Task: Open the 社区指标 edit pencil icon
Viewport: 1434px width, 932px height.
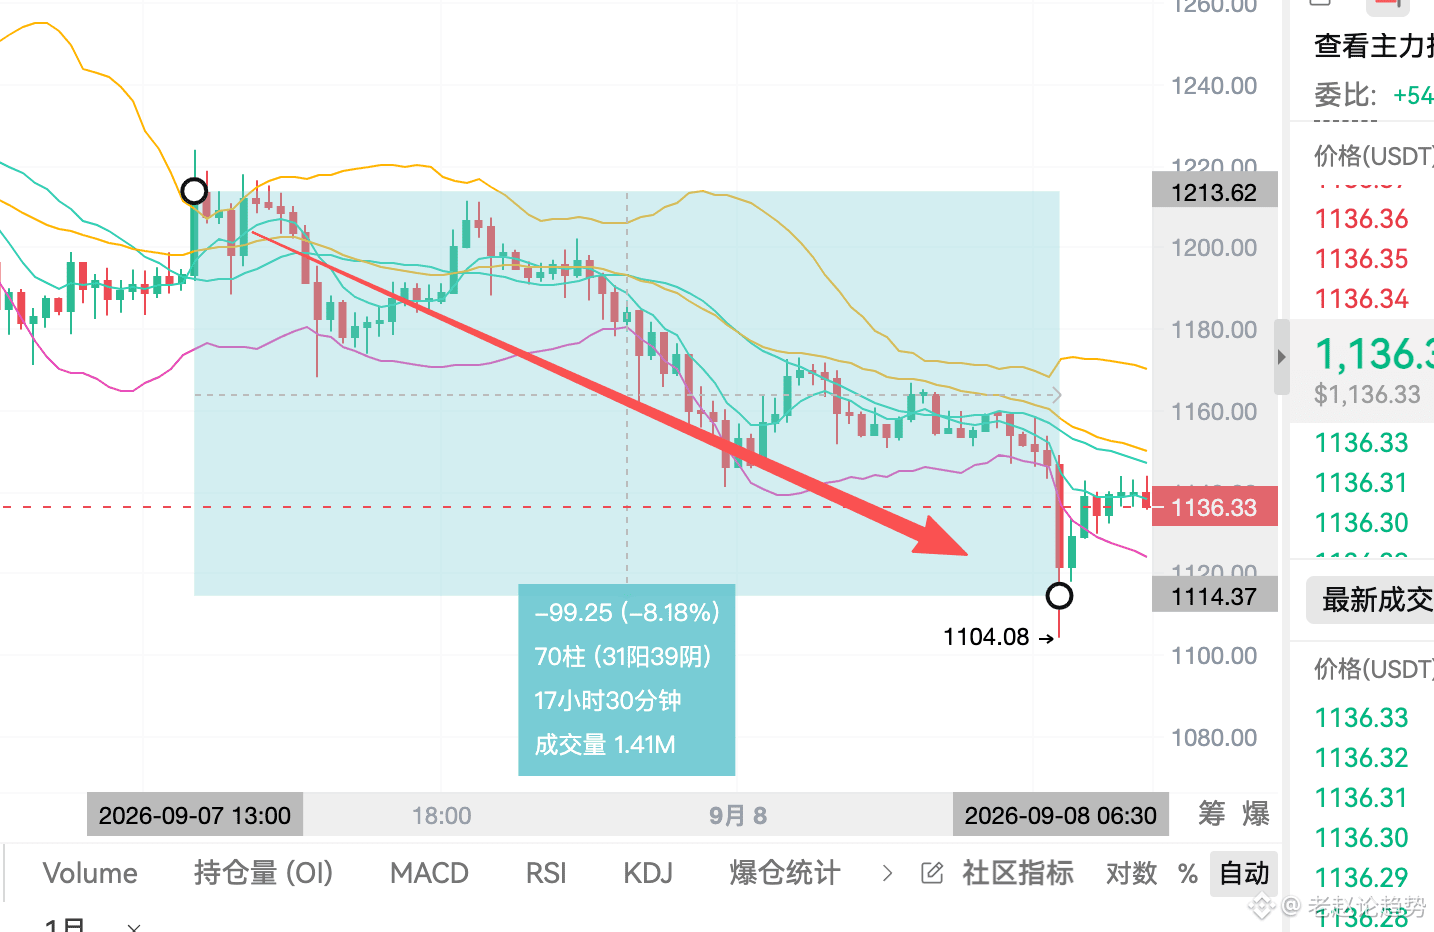Action: pos(932,873)
